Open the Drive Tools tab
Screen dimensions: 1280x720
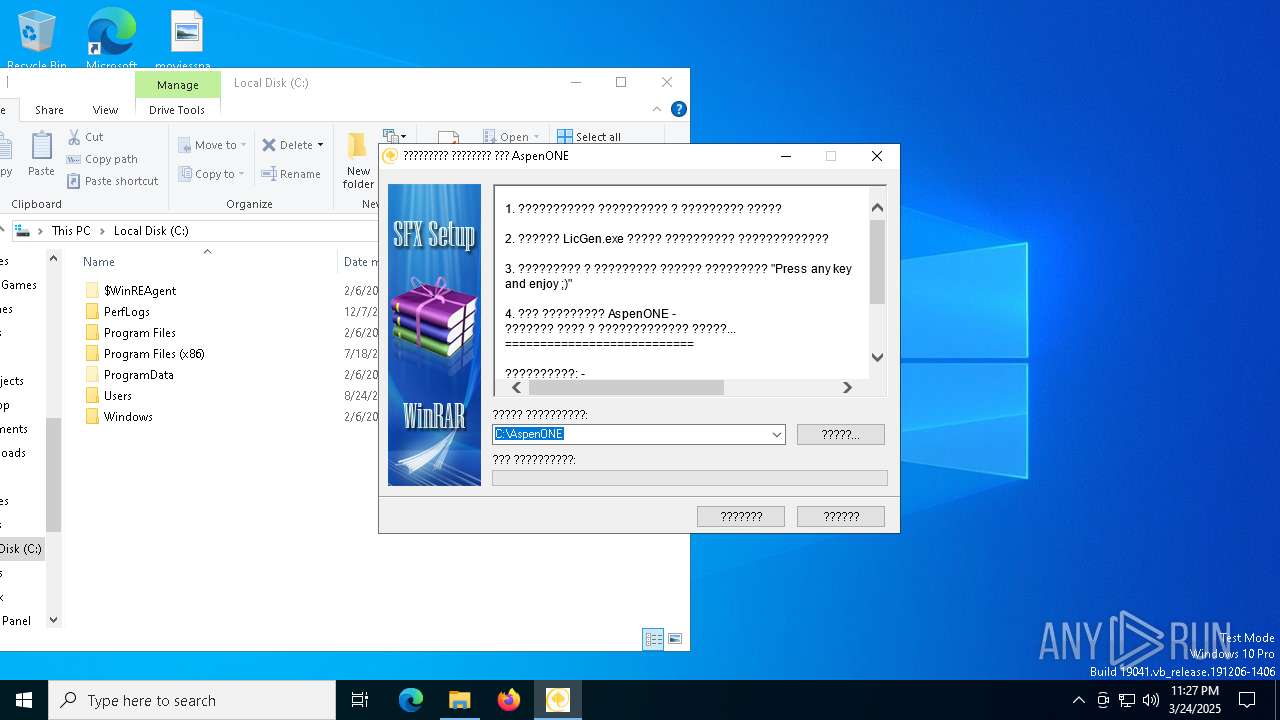177,110
